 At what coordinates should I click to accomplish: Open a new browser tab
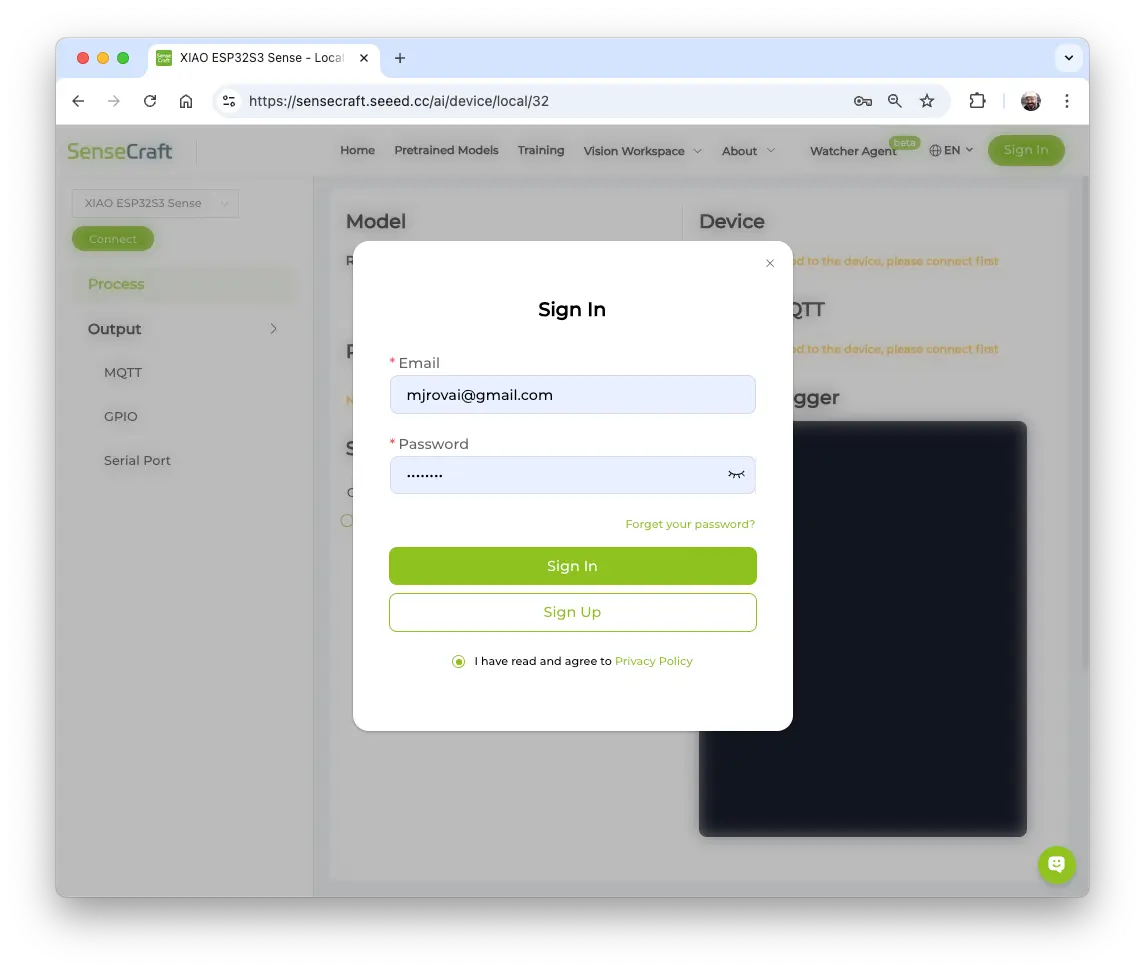(400, 58)
